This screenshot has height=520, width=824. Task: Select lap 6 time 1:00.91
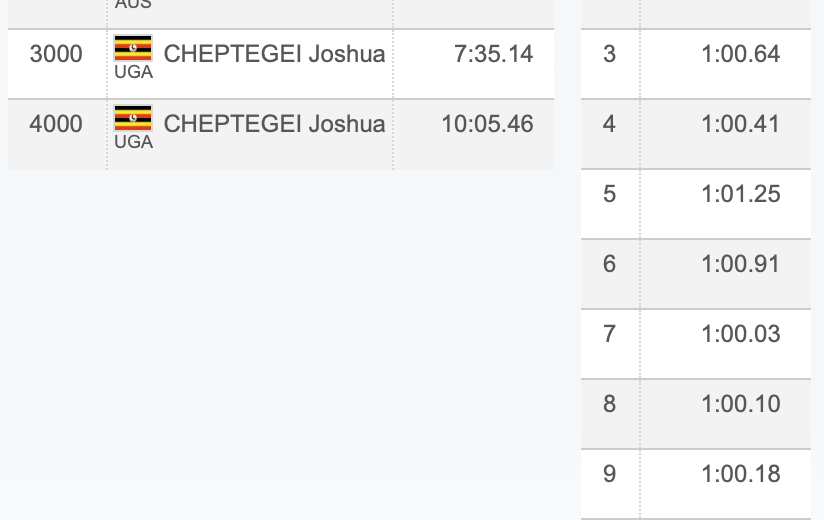(740, 264)
